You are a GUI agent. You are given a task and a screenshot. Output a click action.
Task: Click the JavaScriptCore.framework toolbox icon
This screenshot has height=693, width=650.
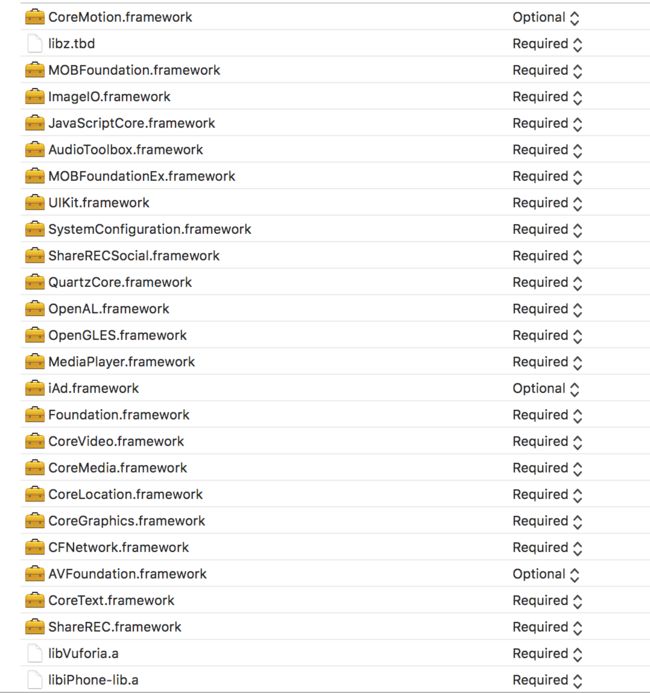[35, 123]
